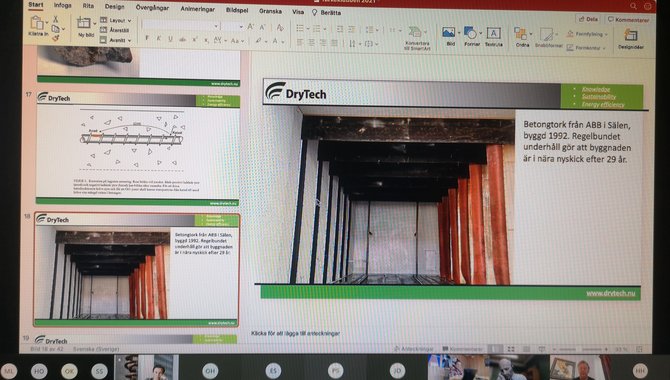Viewport: 670px width, 380px height.
Task: Open the font name combo box
Action: click(180, 26)
